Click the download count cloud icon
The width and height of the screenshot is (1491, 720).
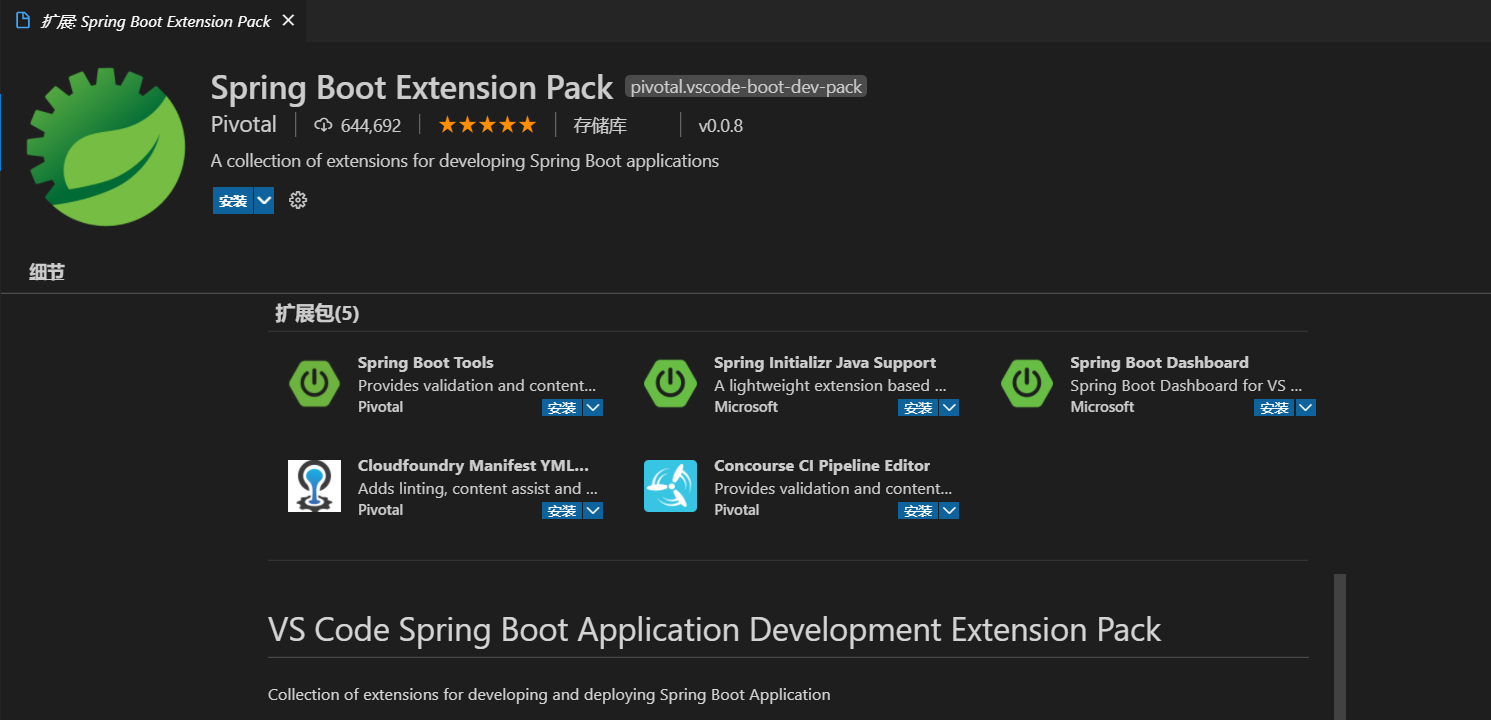323,125
